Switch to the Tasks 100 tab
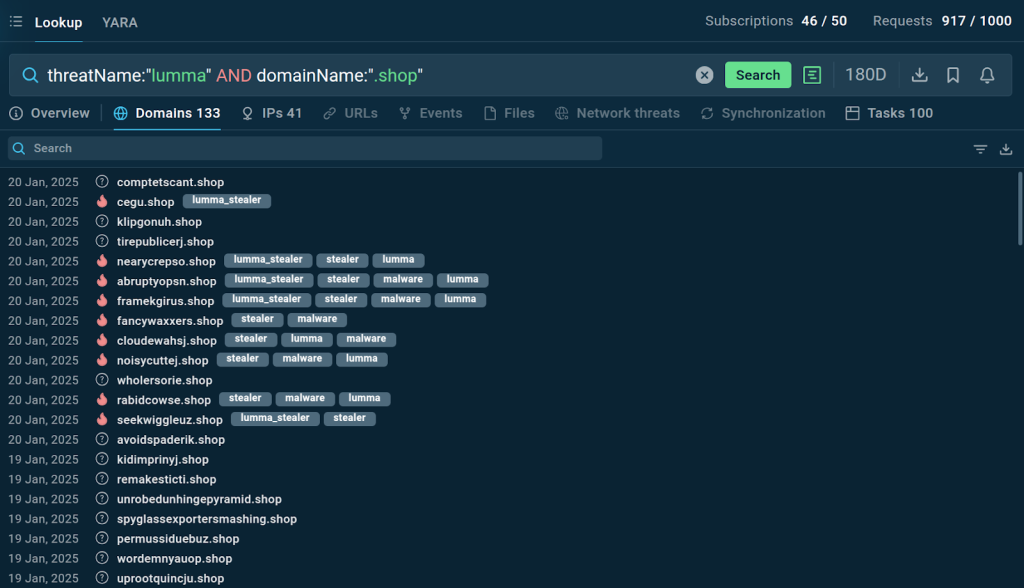 click(889, 113)
